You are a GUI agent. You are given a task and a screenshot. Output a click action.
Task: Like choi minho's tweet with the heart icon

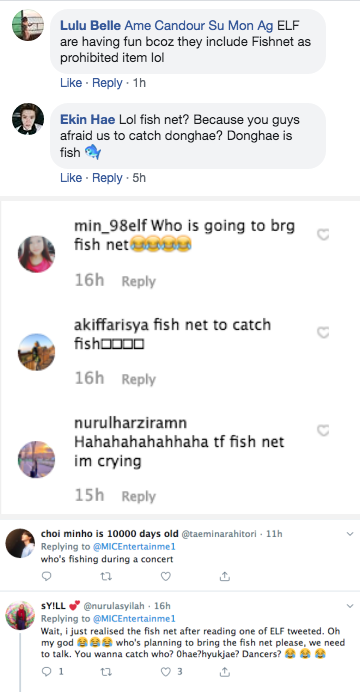[x=165, y=576]
